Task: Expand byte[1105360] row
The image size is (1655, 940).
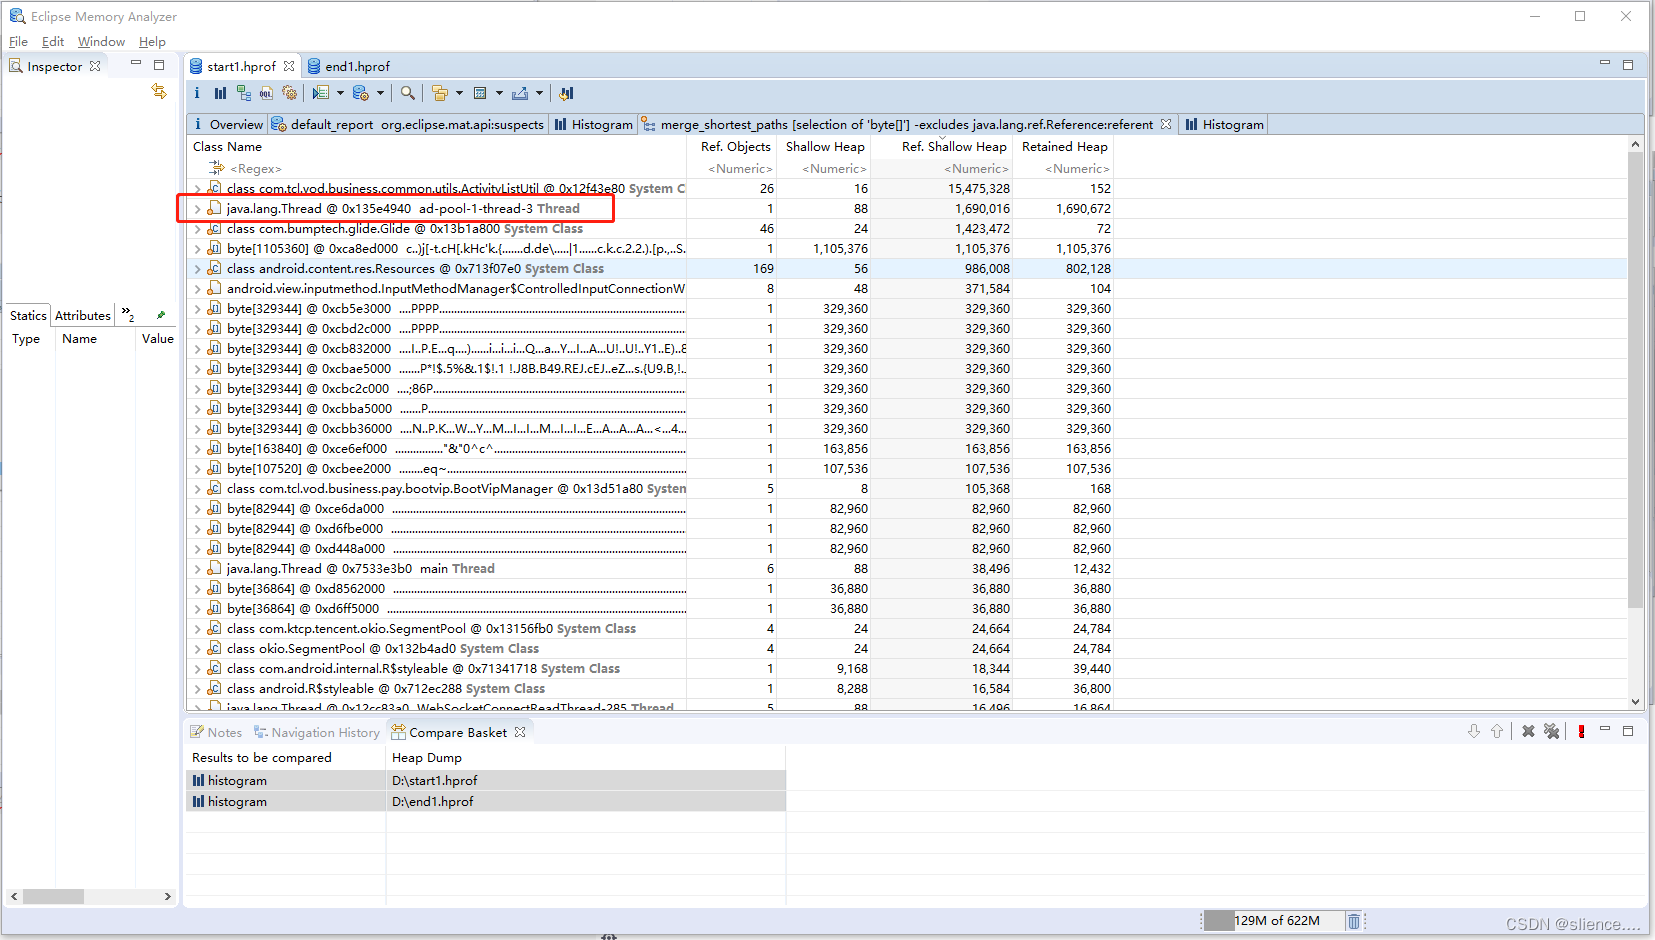Action: click(197, 249)
